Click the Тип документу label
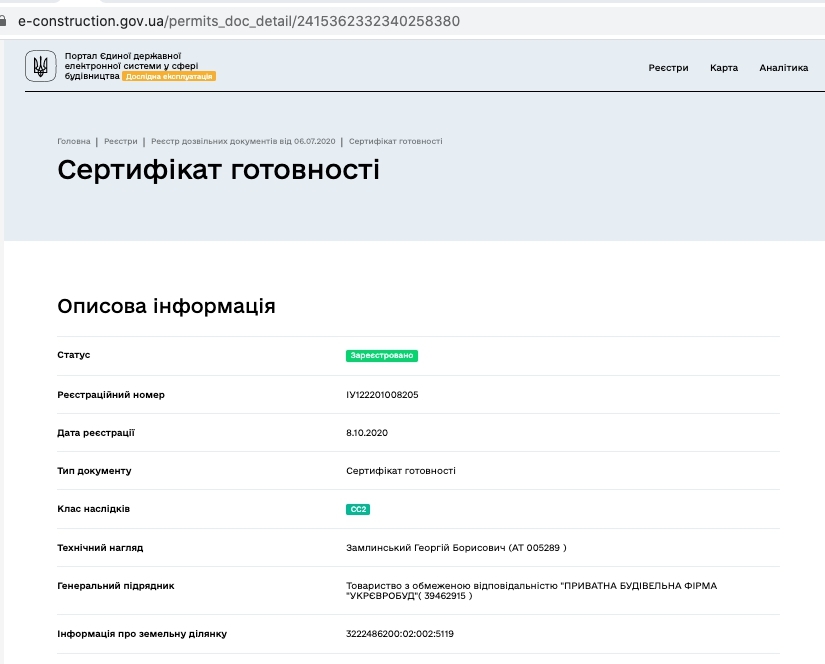This screenshot has height=664, width=825. tap(94, 471)
